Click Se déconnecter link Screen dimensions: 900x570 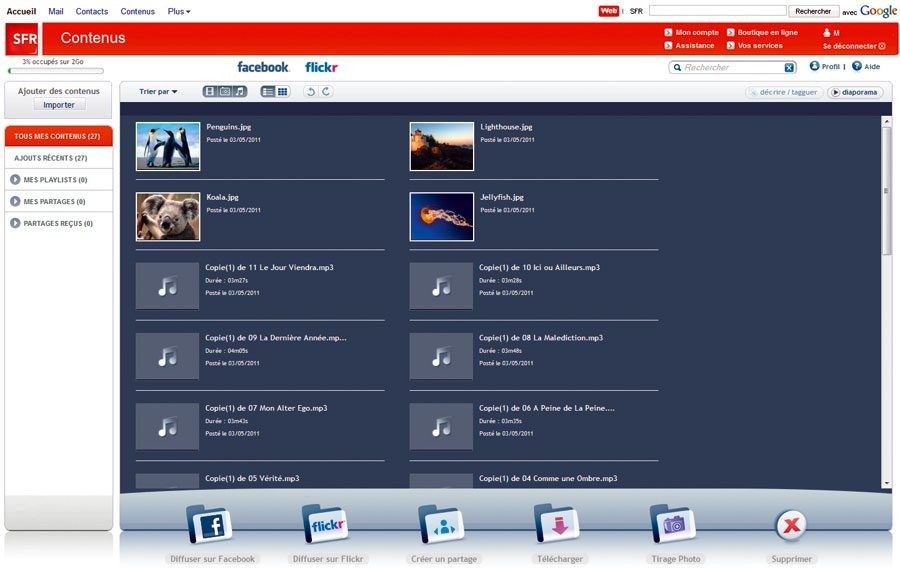[x=853, y=46]
